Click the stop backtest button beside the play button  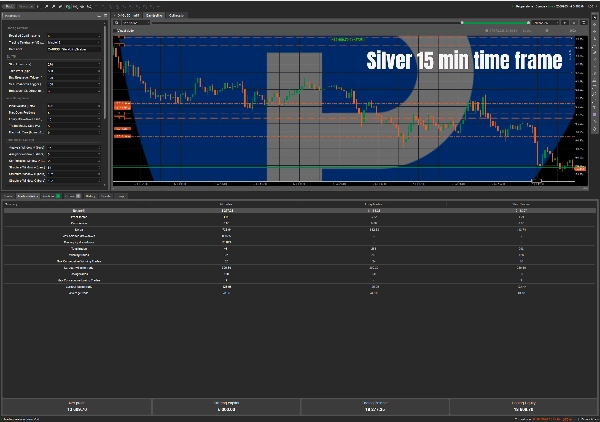tap(574, 23)
